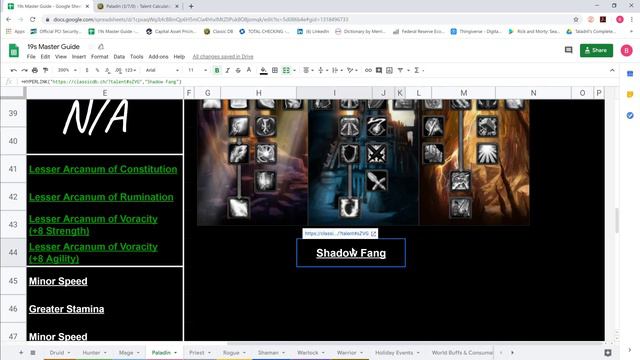Open the Tools menu
640x360 pixels.
pyautogui.click(x=137, y=57)
